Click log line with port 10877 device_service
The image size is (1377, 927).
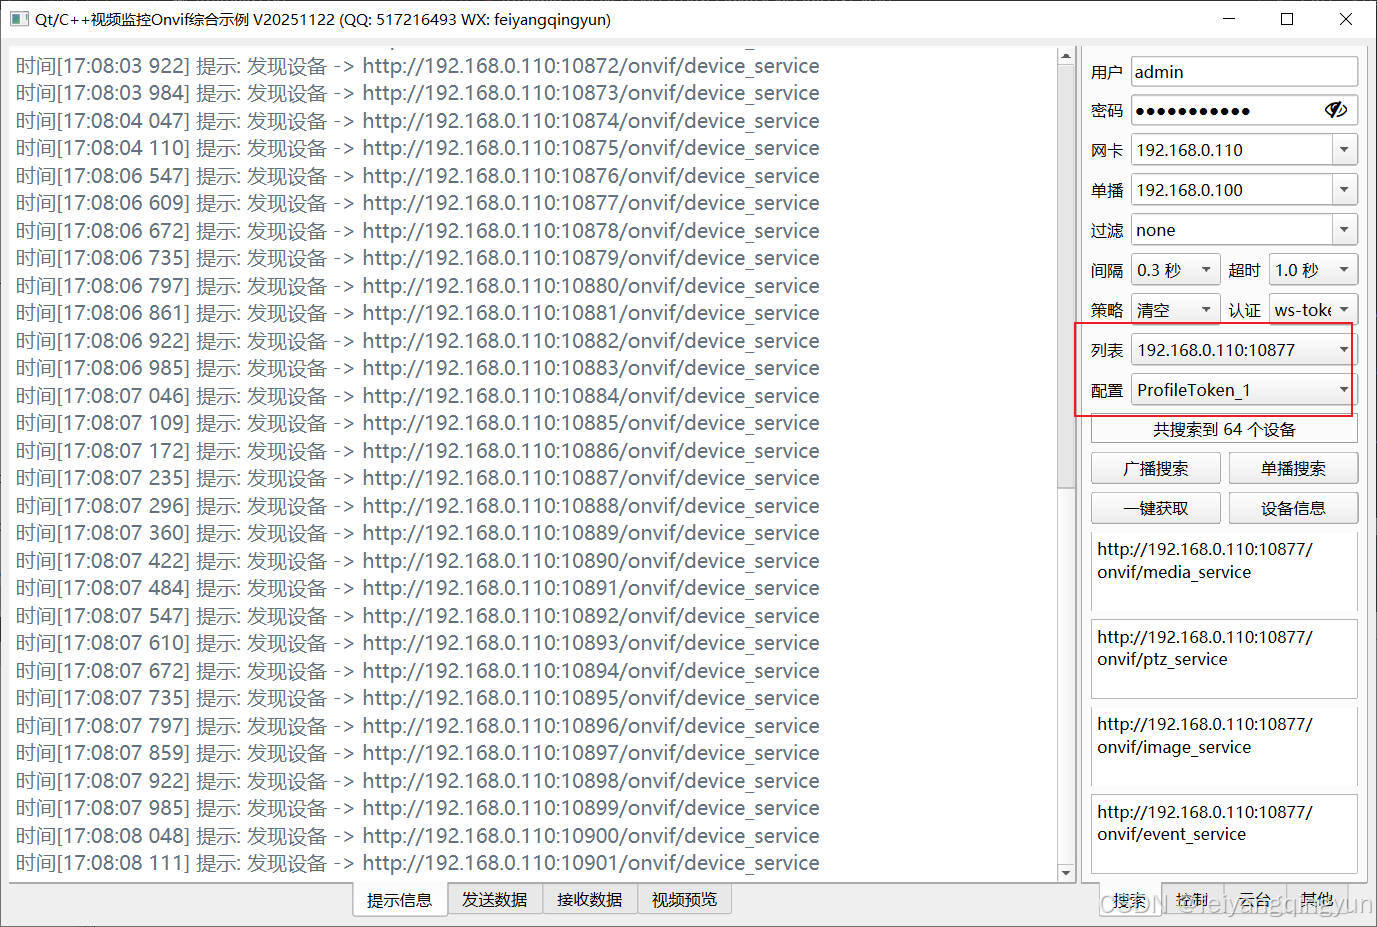418,203
